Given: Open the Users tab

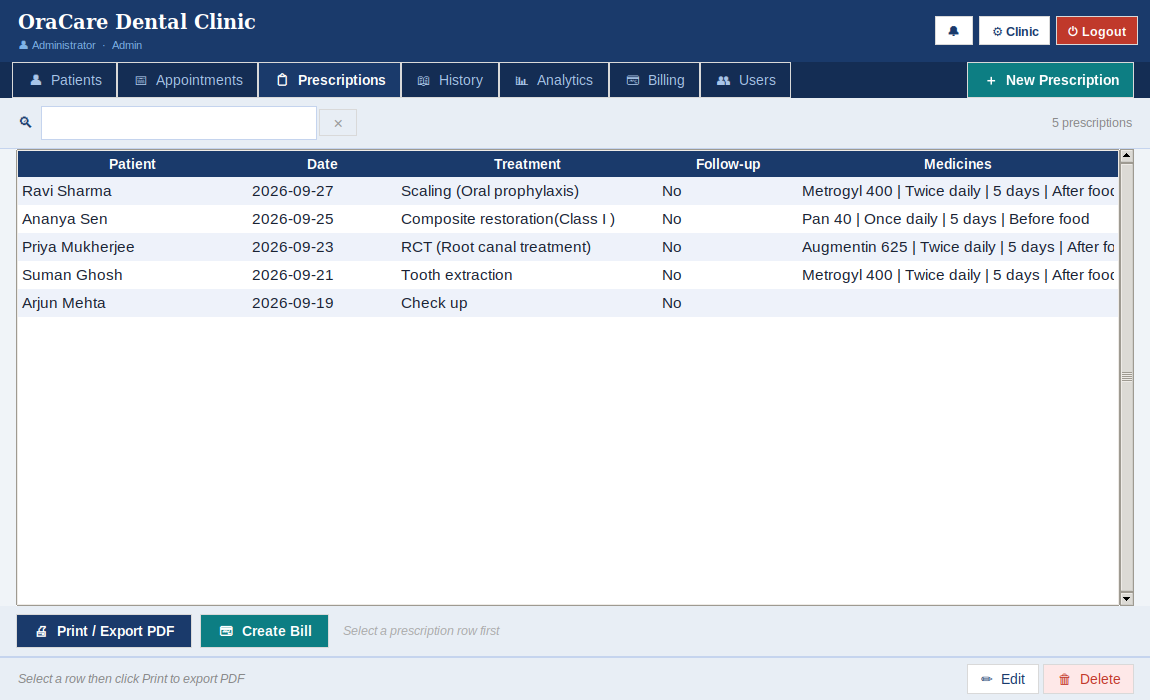Looking at the screenshot, I should [x=746, y=80].
